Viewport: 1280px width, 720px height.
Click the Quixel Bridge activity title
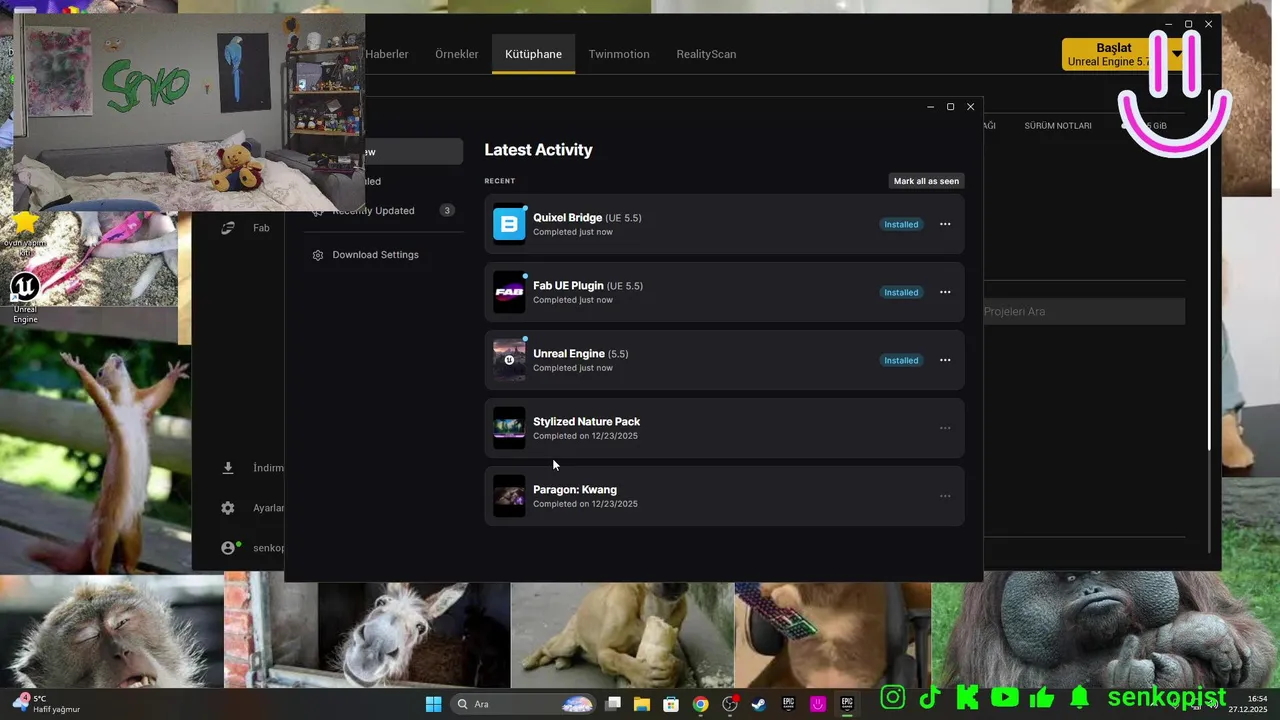567,218
